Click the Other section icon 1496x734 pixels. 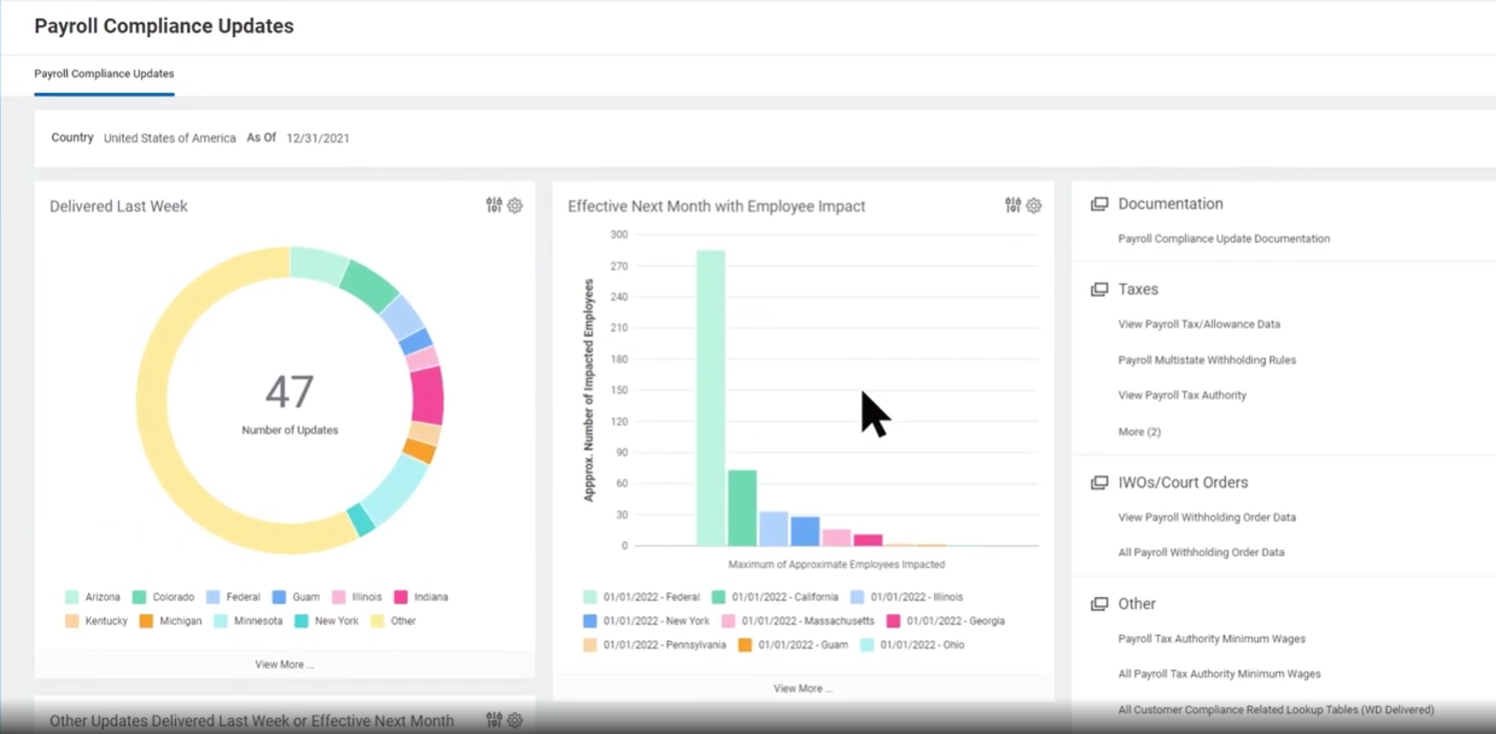point(1099,604)
